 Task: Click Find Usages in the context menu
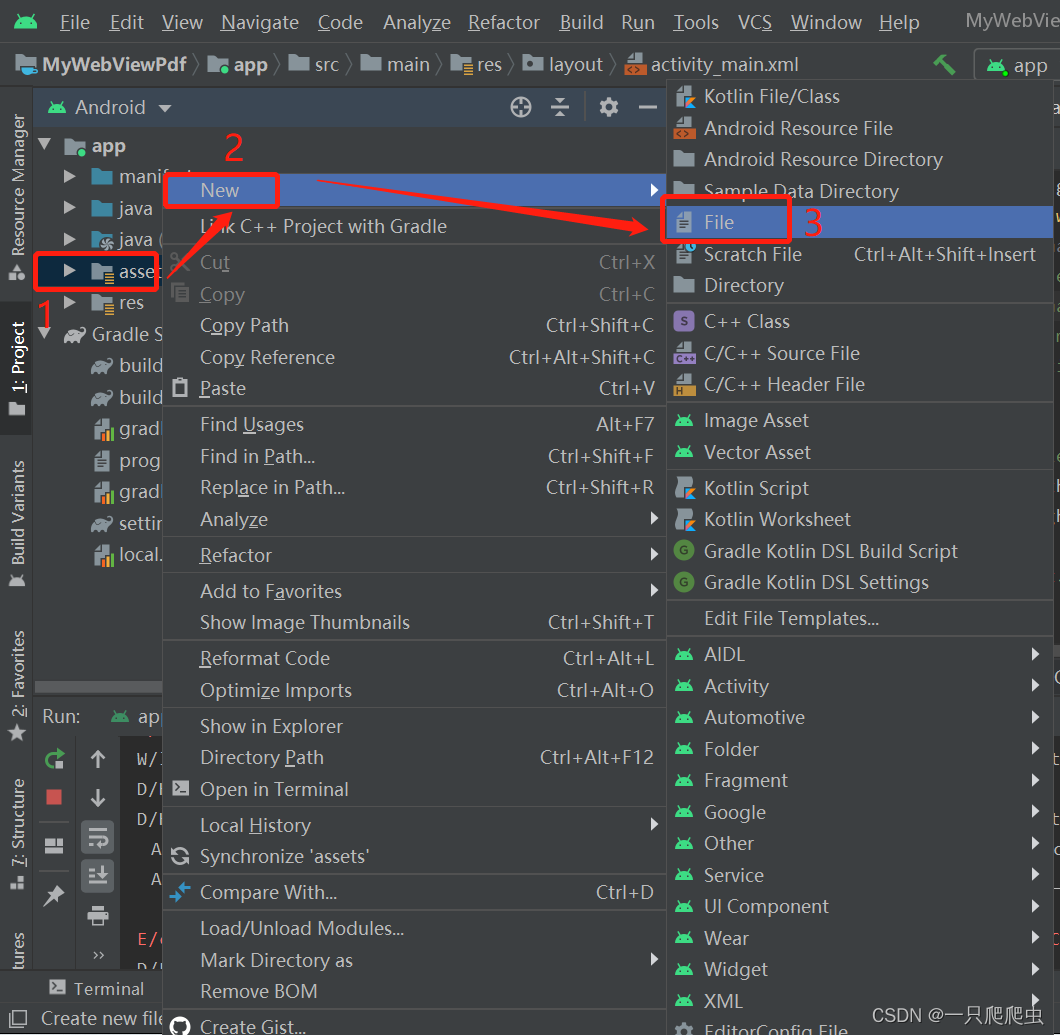(414, 425)
